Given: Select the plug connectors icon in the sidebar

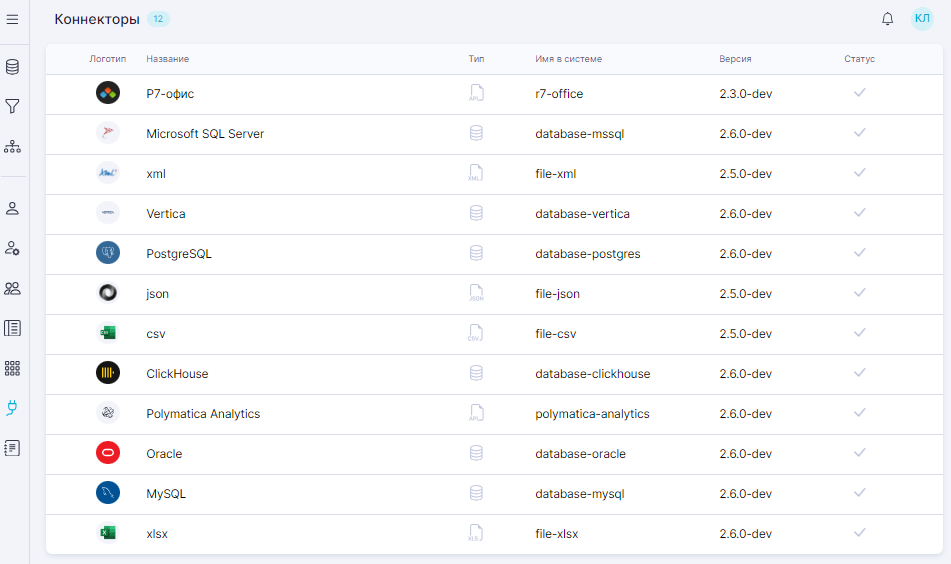Looking at the screenshot, I should tap(13, 408).
